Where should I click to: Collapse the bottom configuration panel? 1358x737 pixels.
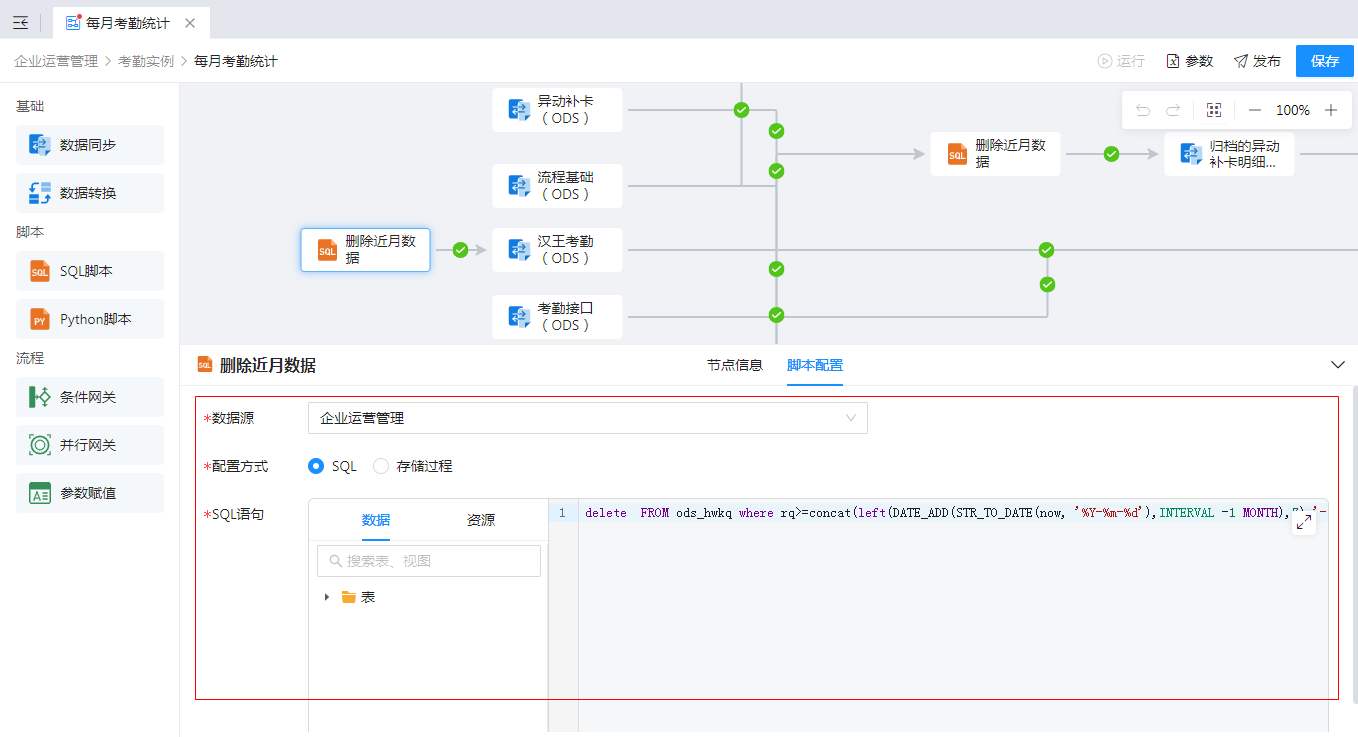coord(1338,365)
